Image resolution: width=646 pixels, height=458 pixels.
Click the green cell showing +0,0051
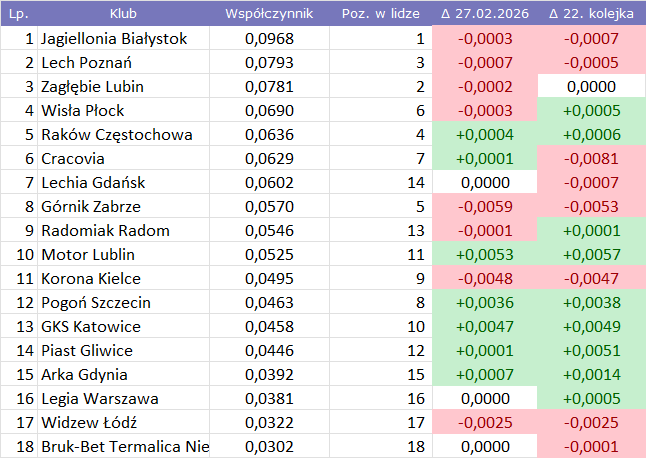(x=591, y=351)
